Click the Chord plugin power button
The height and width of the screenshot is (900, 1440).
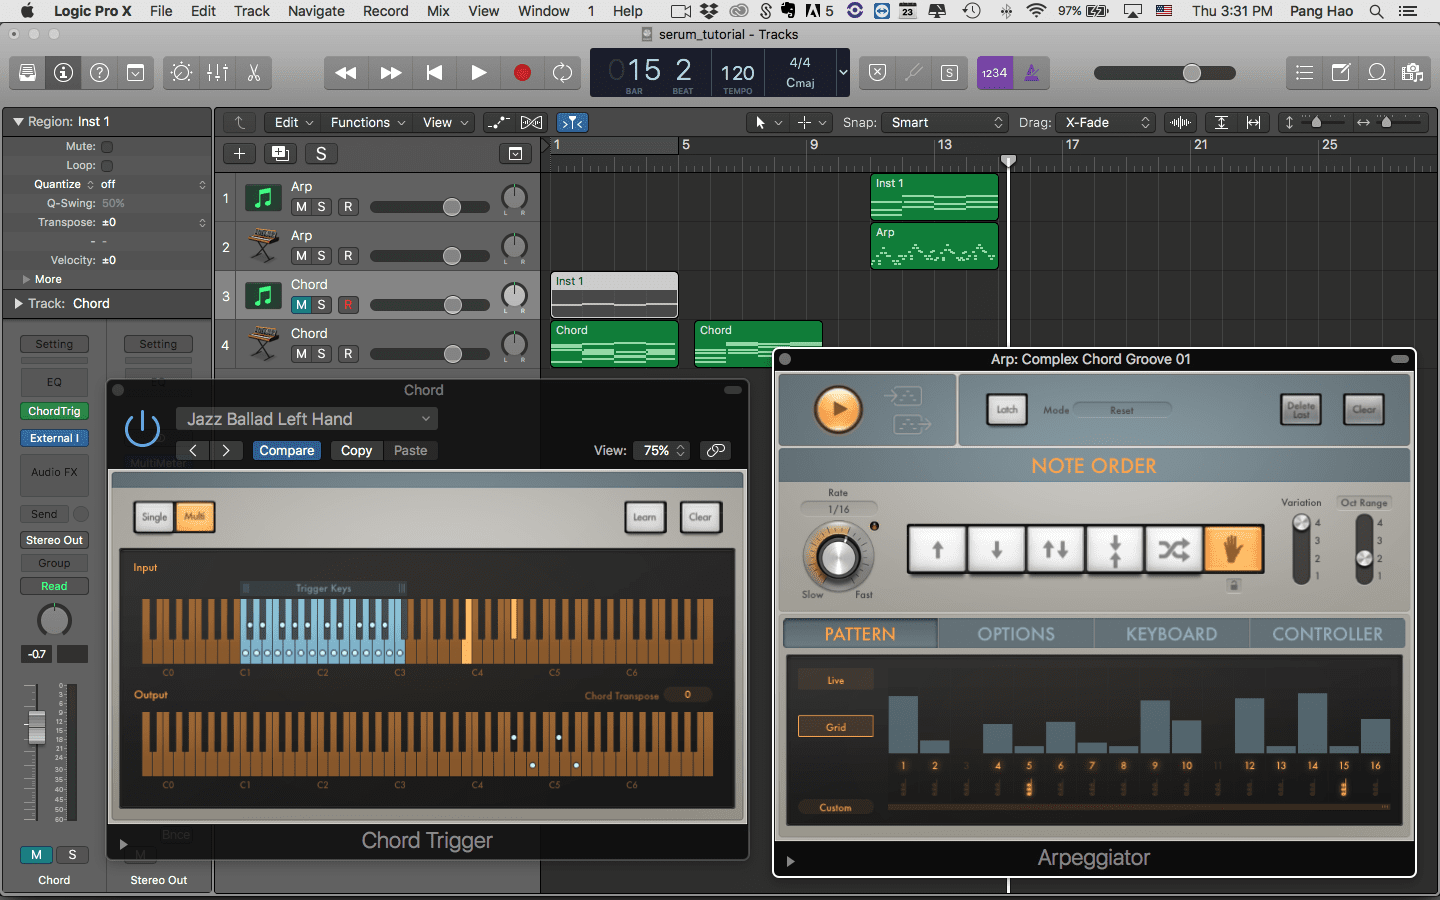(142, 428)
